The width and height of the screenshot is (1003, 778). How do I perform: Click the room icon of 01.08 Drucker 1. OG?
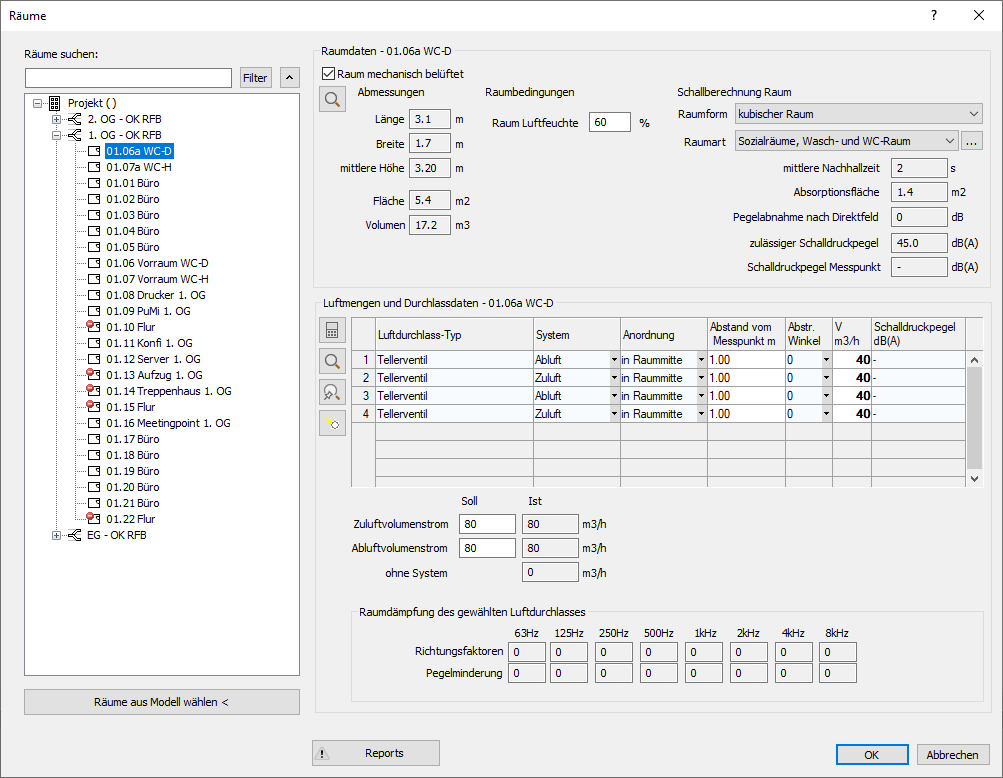(94, 295)
